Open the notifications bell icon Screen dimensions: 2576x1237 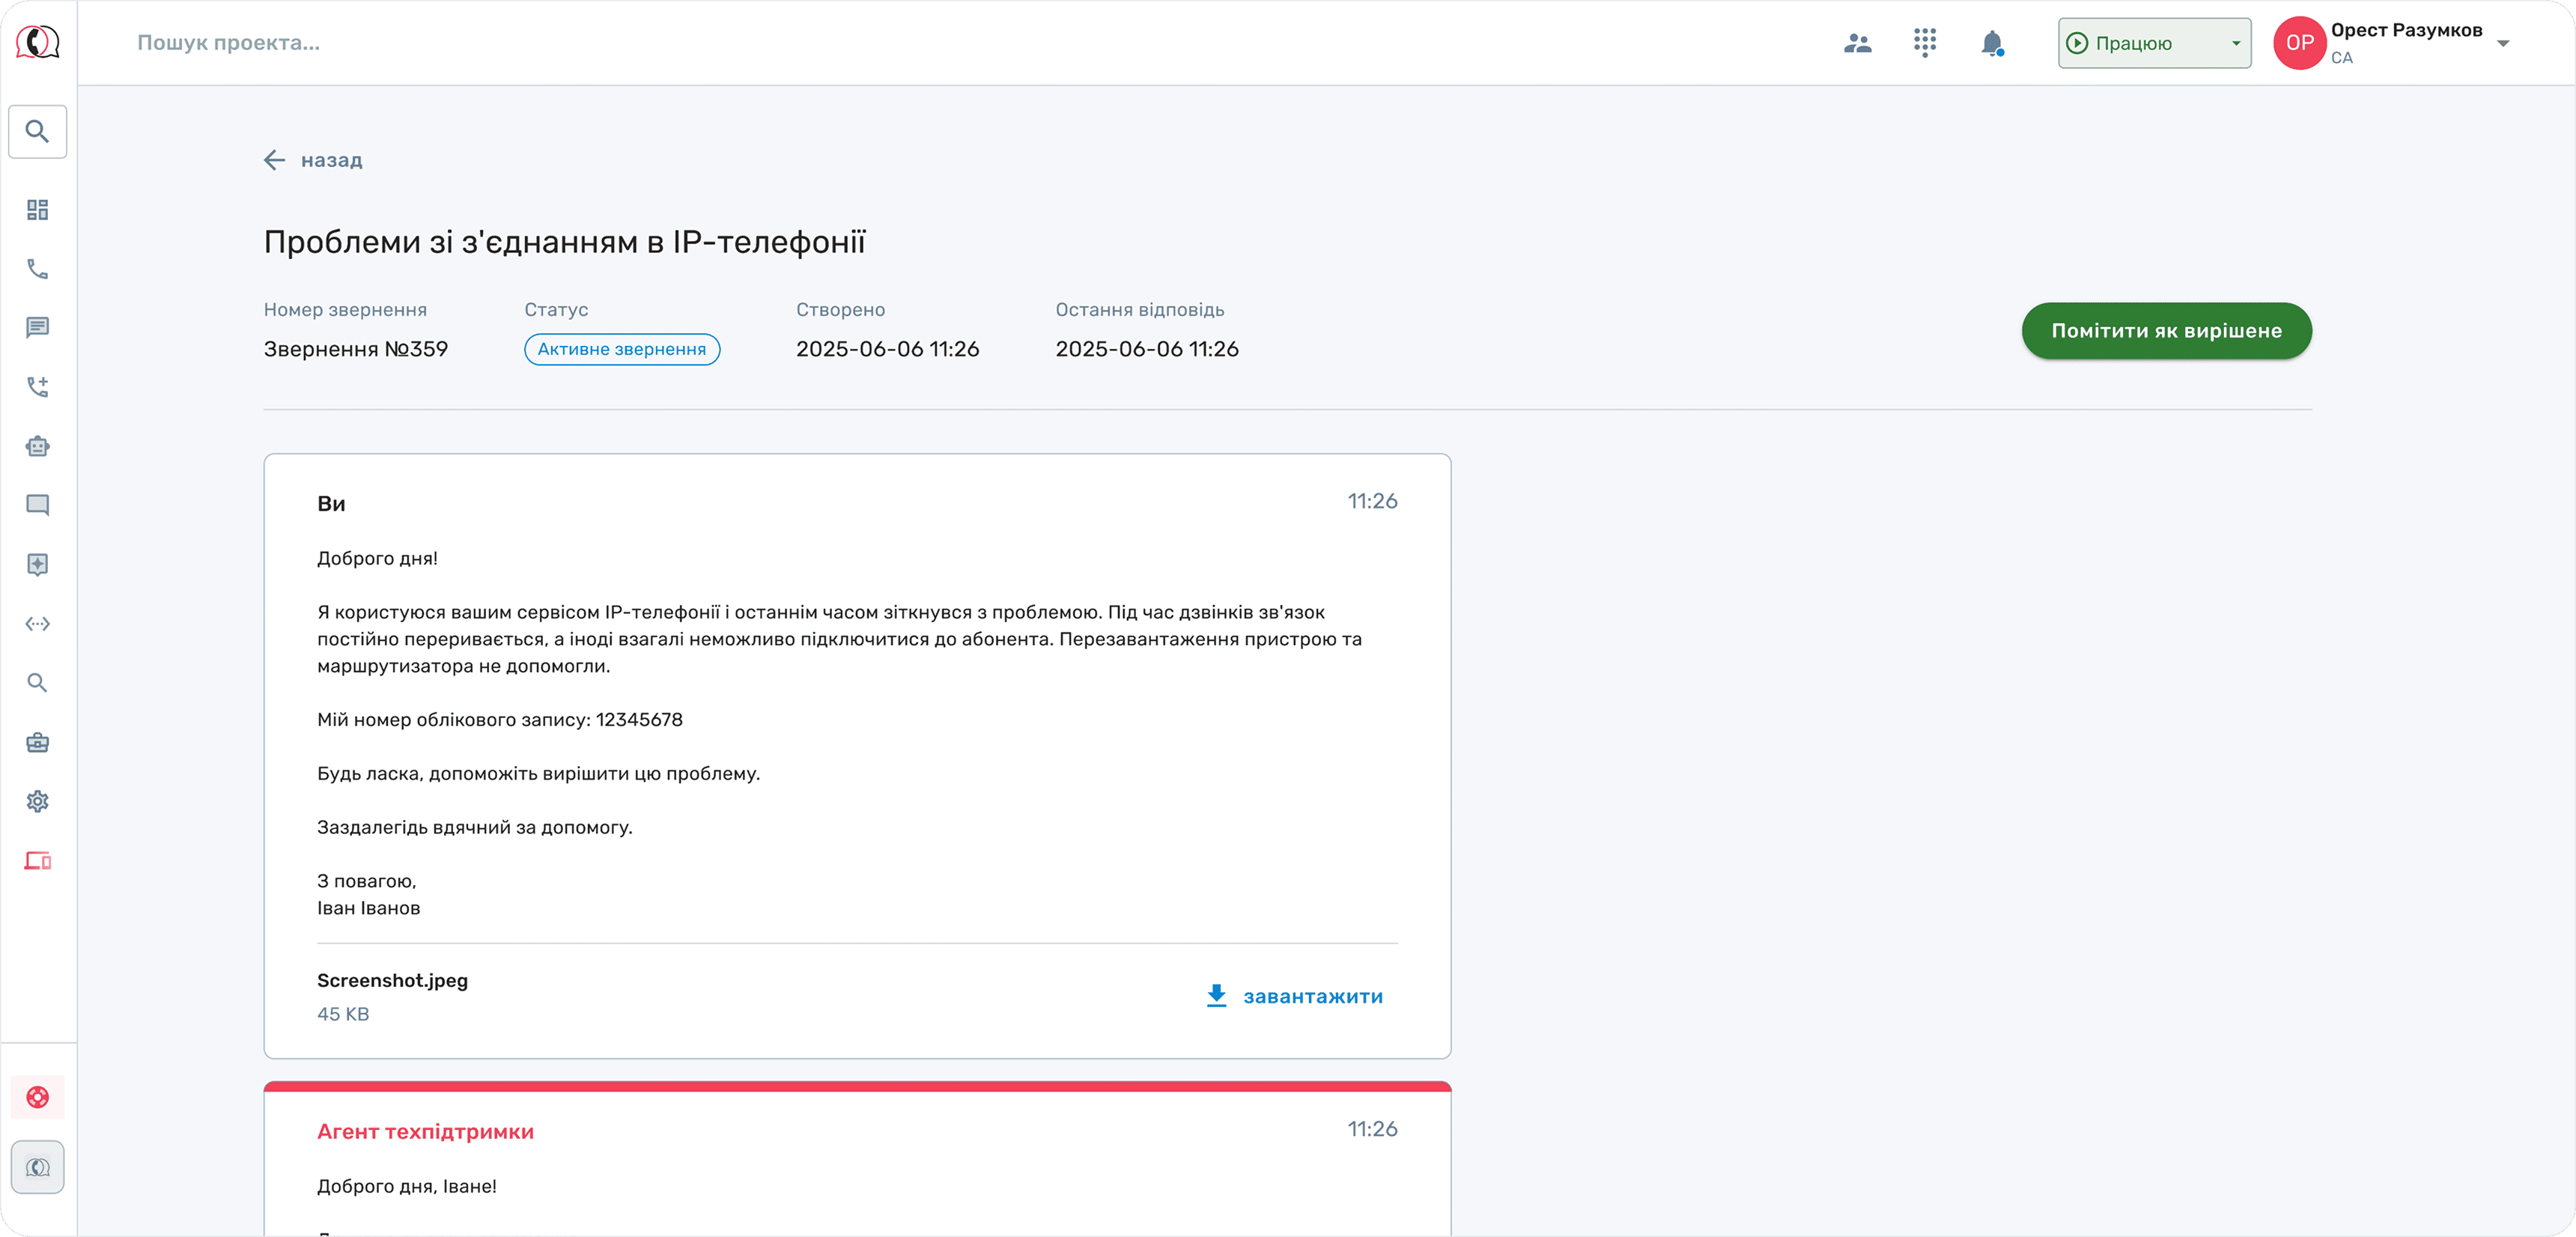coord(1992,43)
